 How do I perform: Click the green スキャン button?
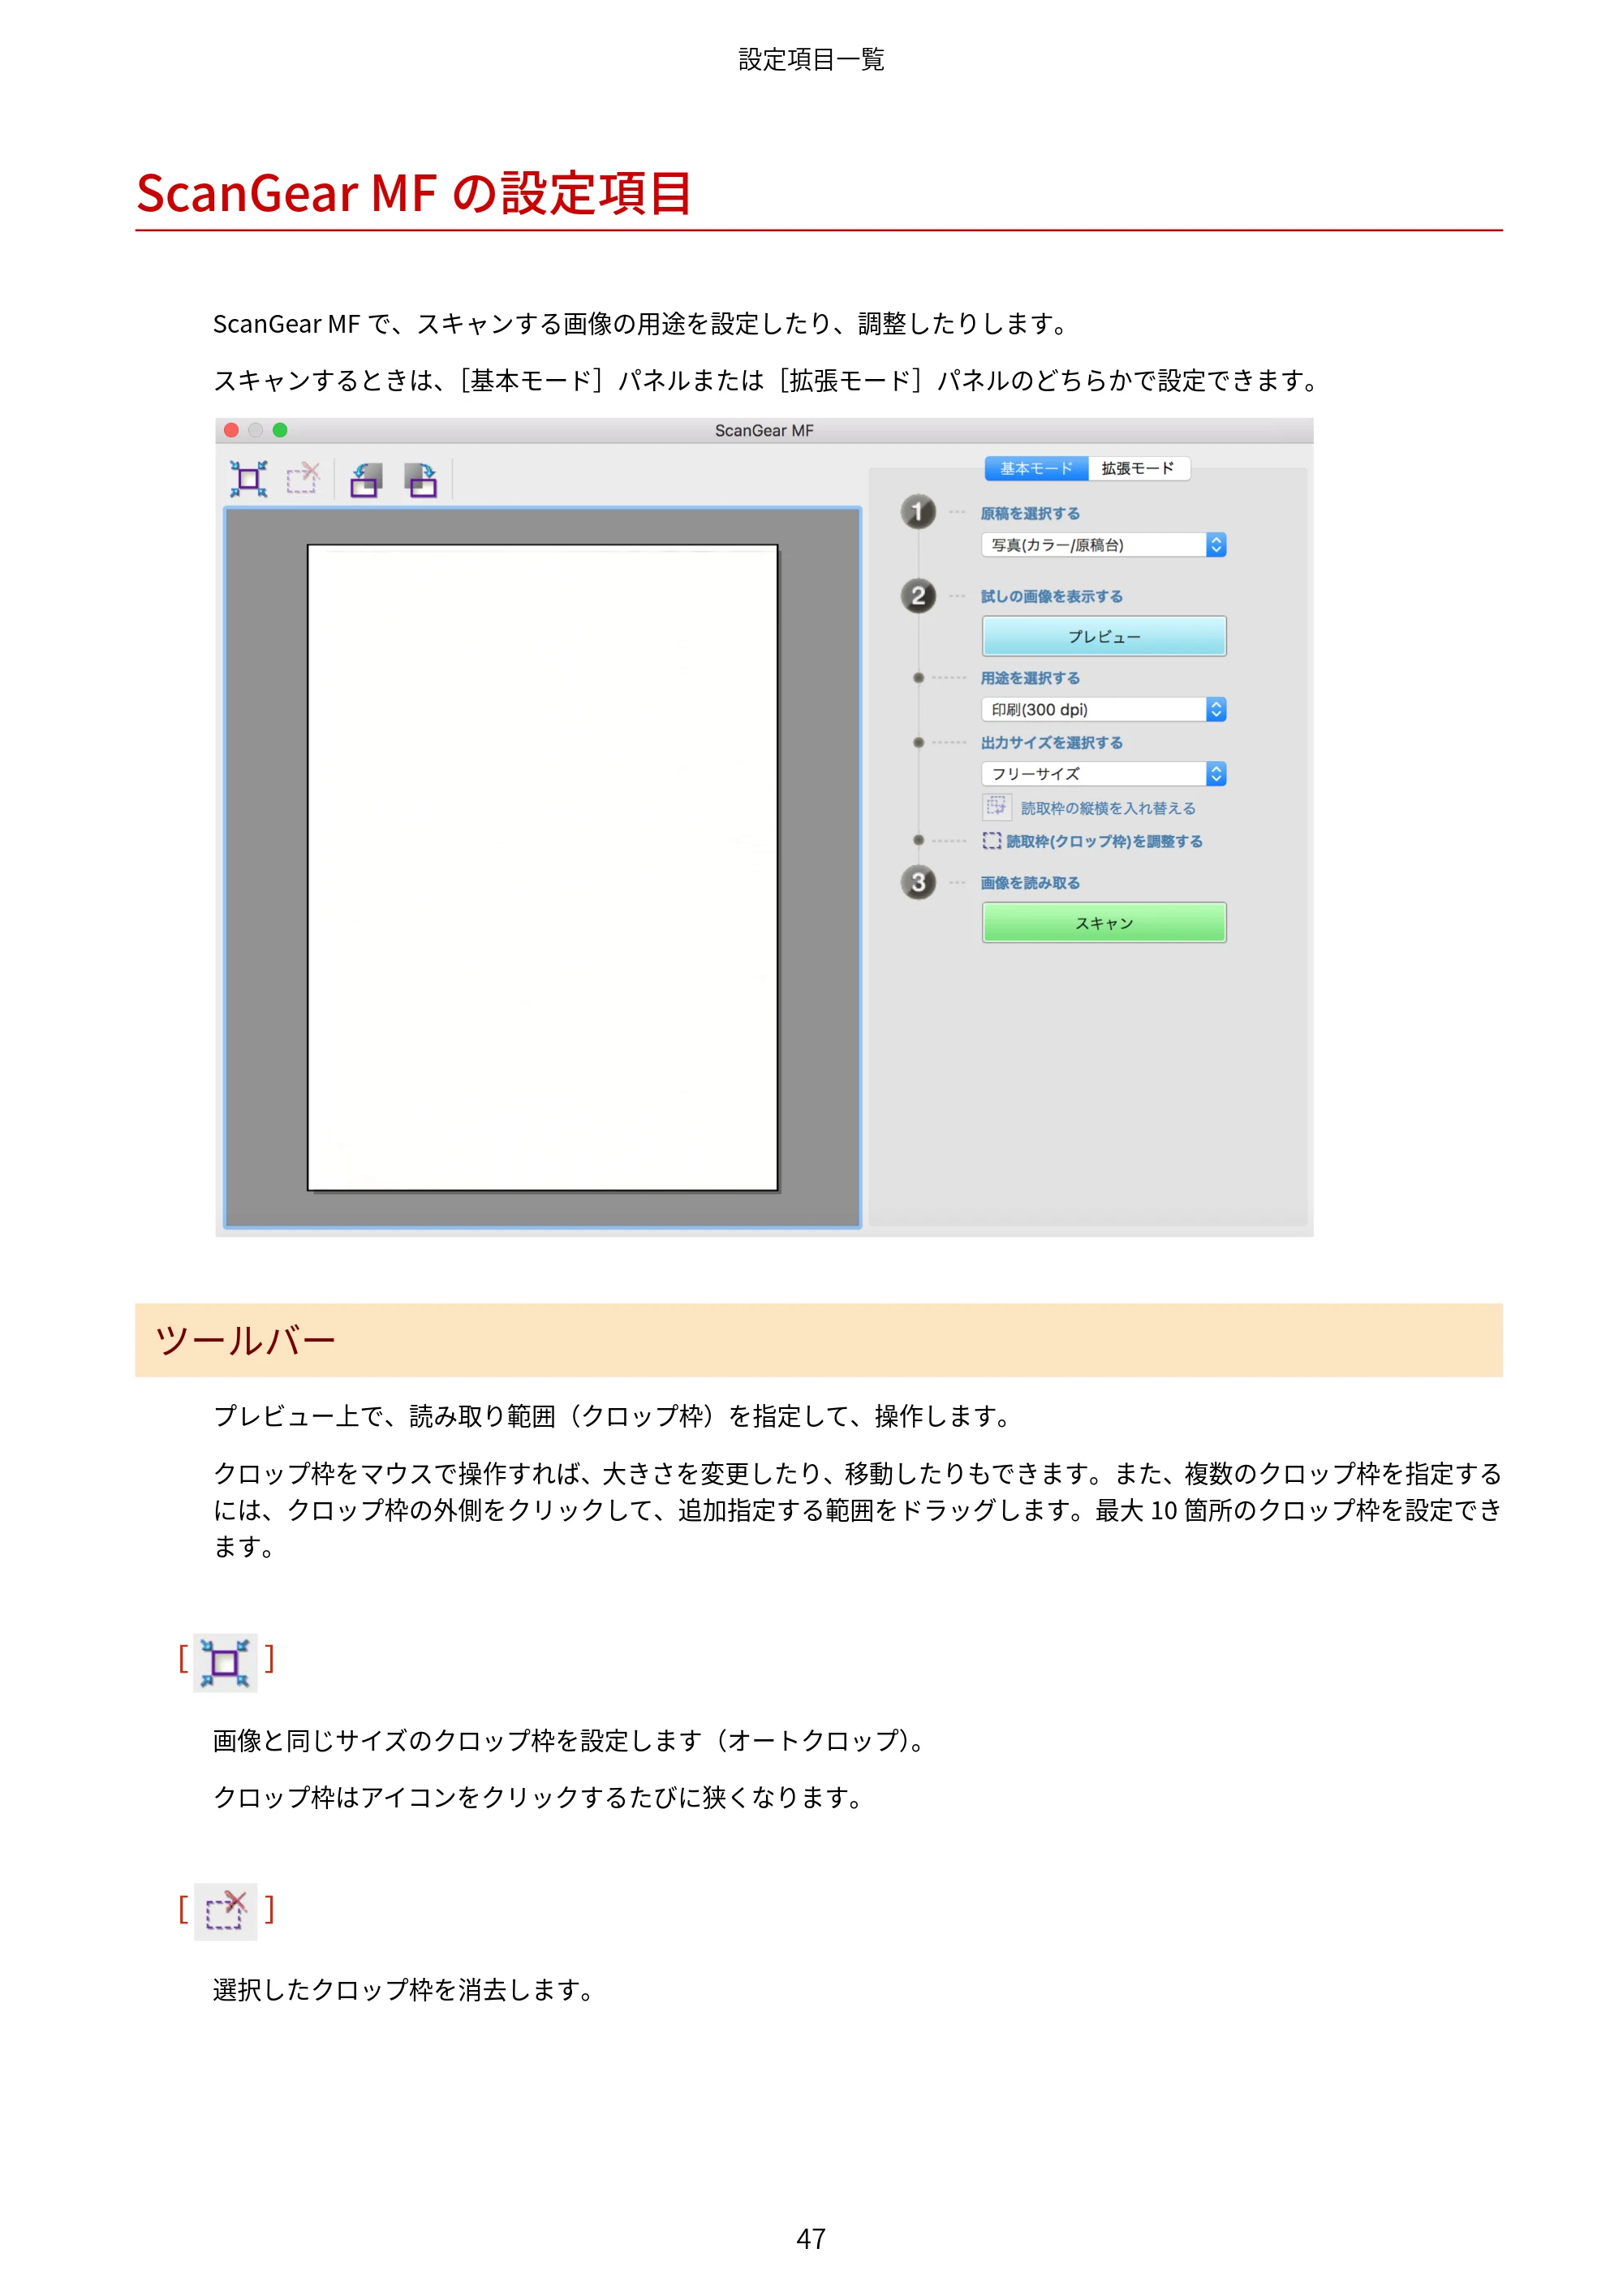(x=1104, y=923)
